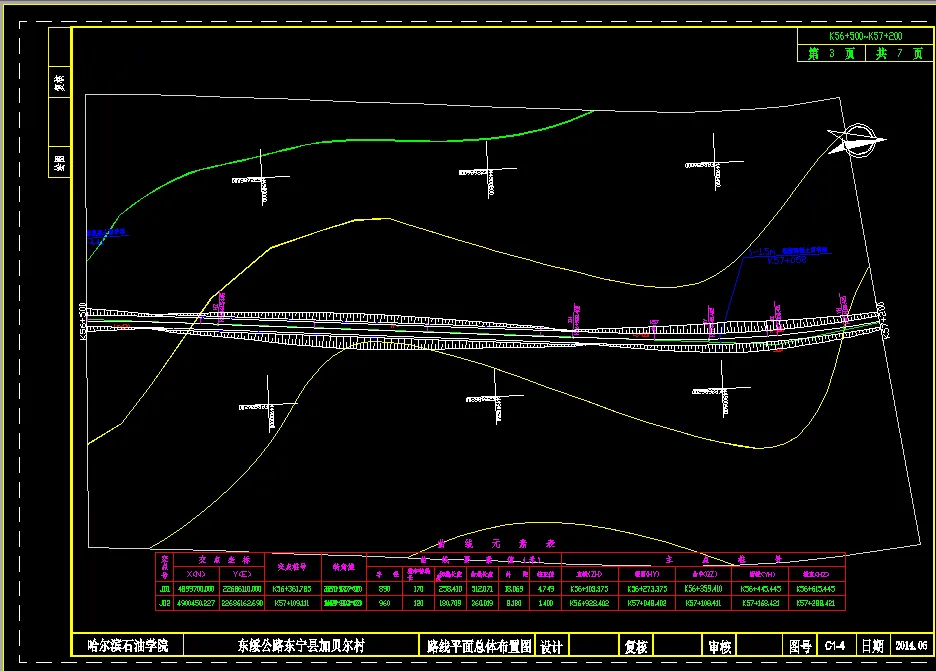Select the 东绥公路东宁县加贝尔村 project title
The image size is (936, 671).
tap(301, 645)
